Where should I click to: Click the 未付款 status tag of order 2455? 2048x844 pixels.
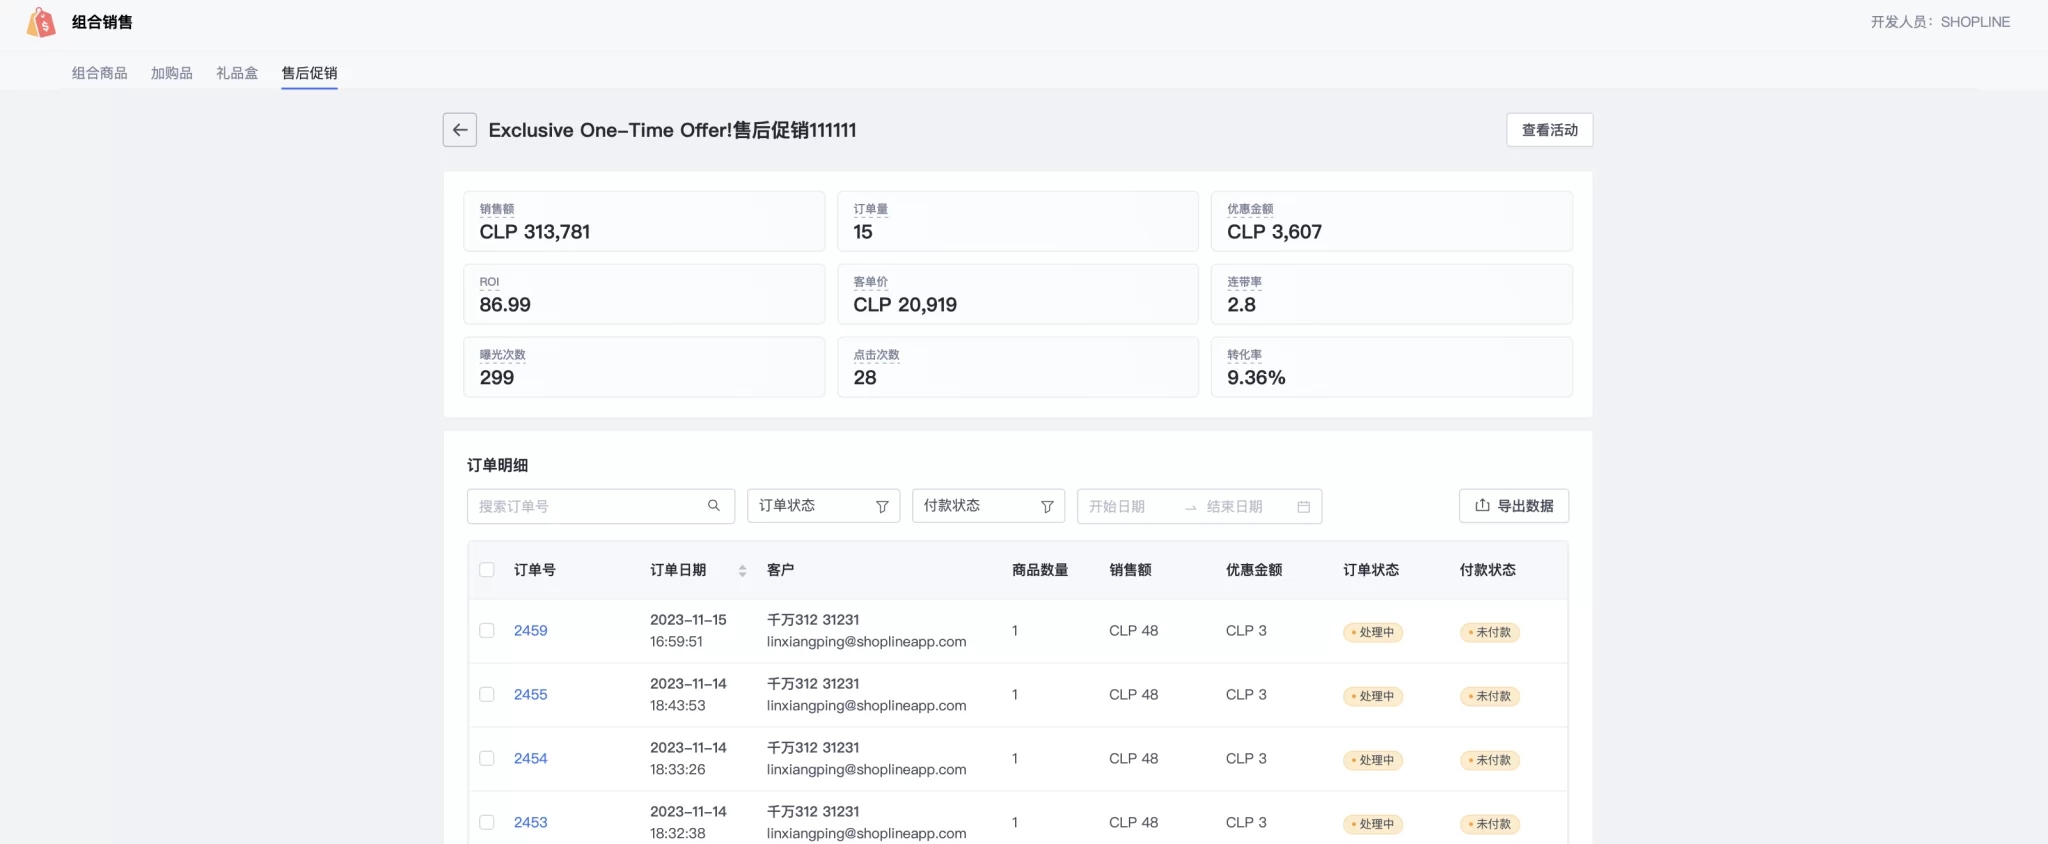click(1490, 696)
